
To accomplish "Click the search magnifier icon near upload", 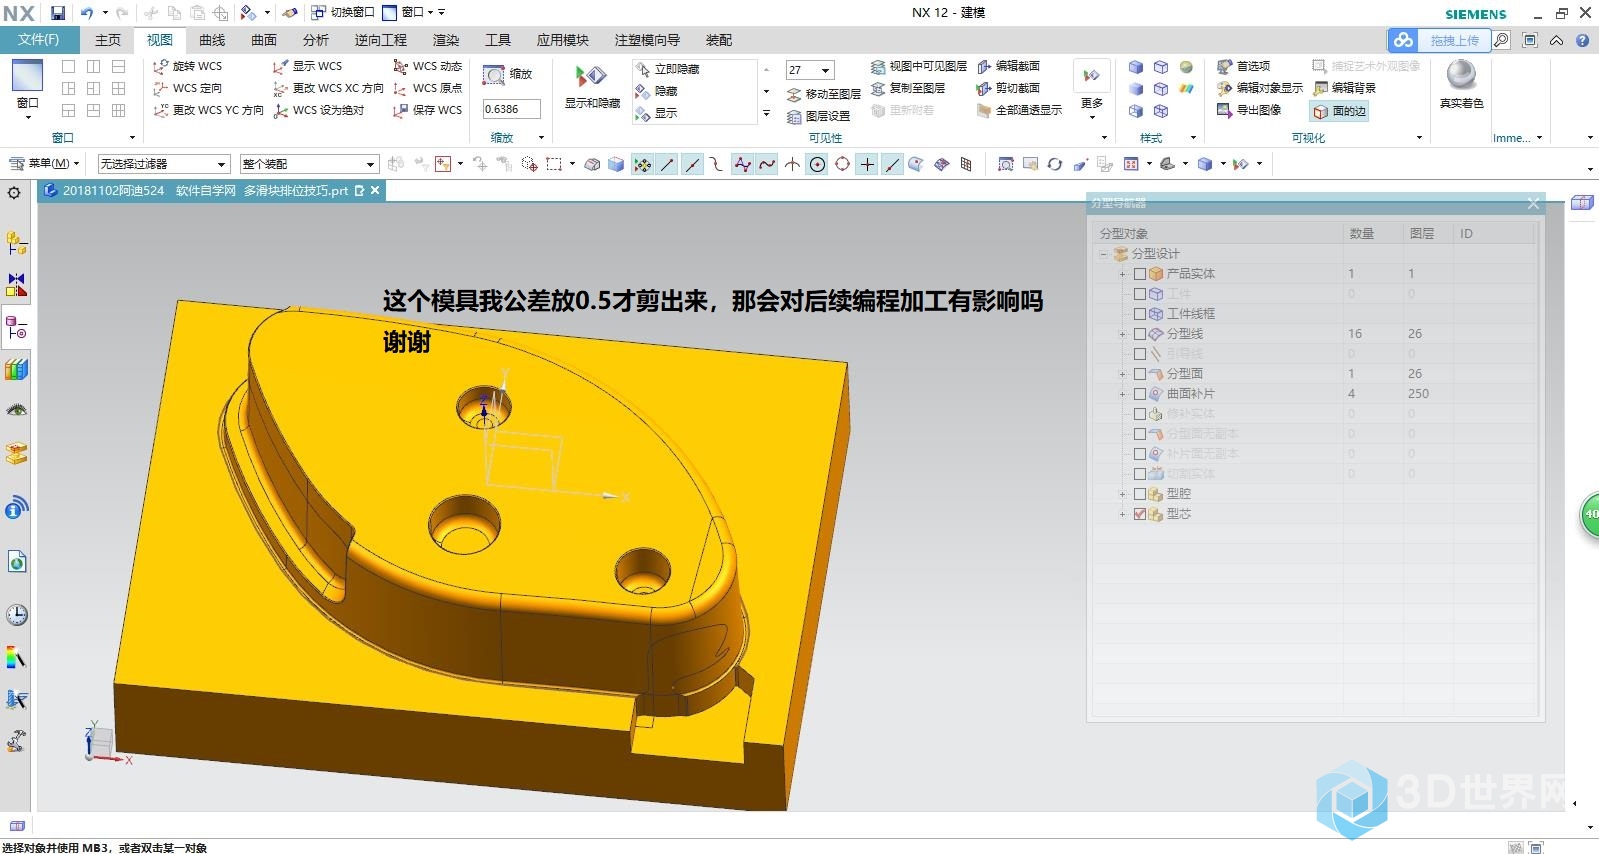I will point(1501,40).
